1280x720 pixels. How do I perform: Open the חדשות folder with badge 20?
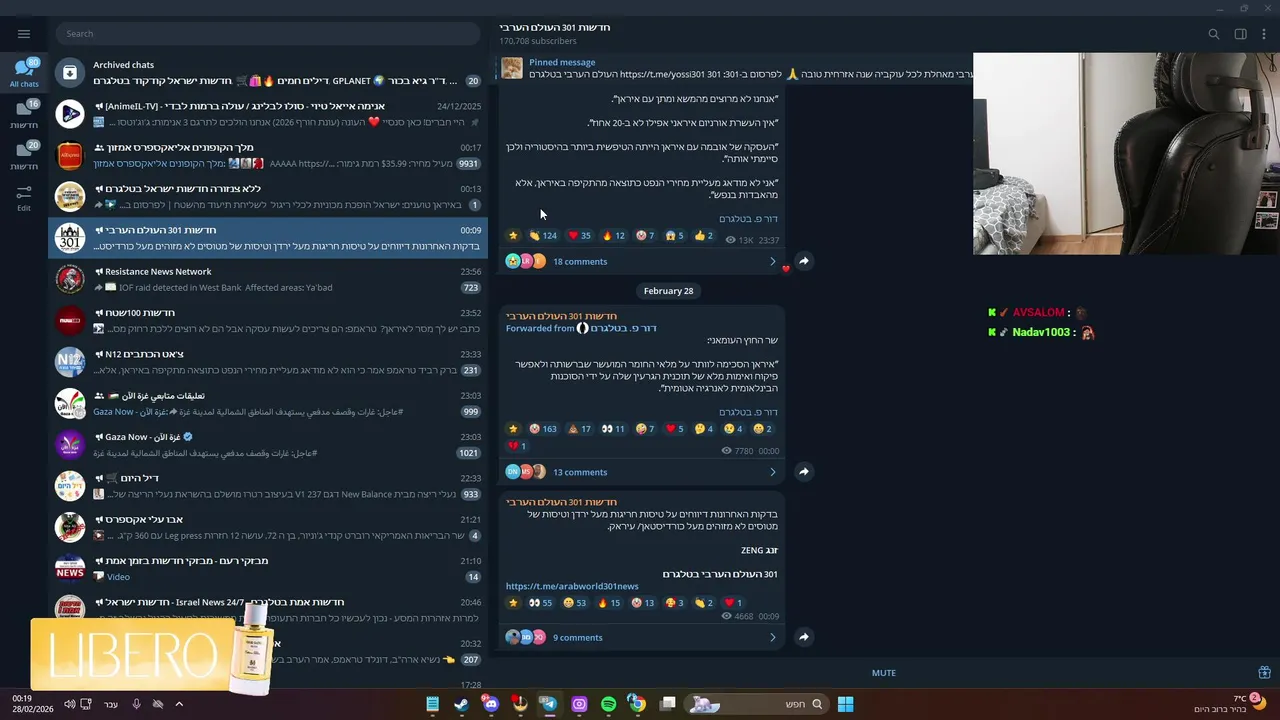(x=24, y=156)
